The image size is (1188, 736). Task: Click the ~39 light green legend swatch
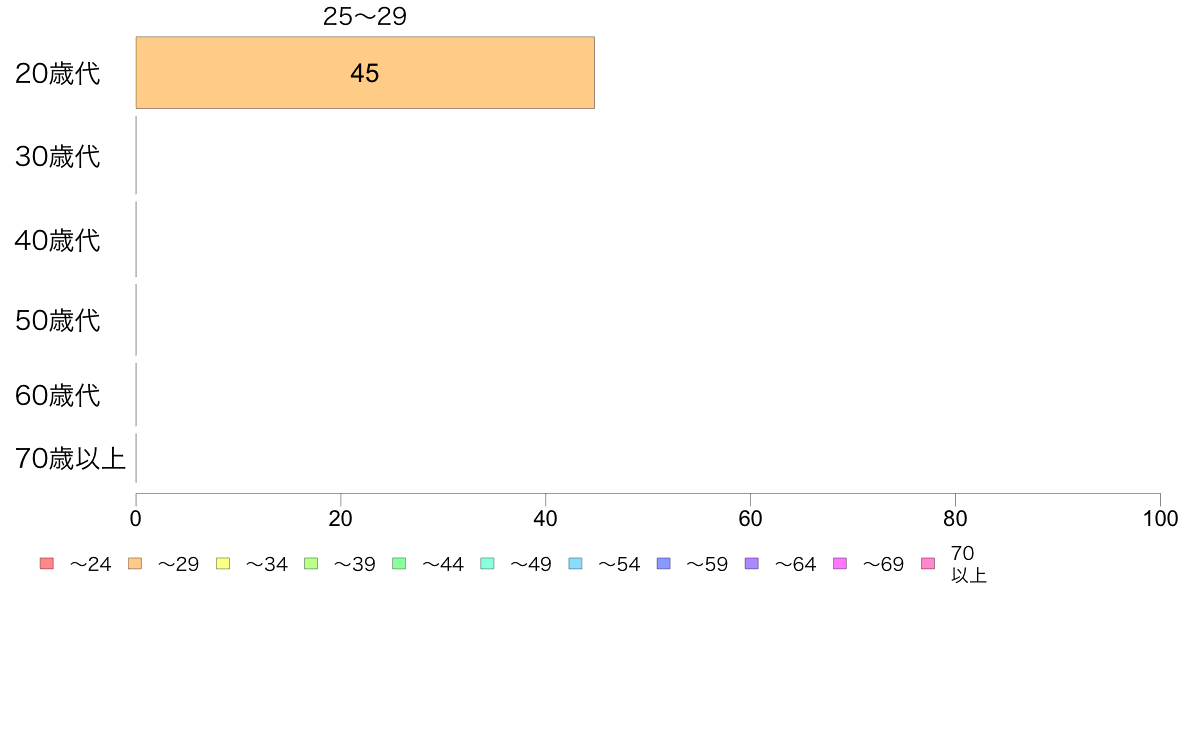(311, 563)
